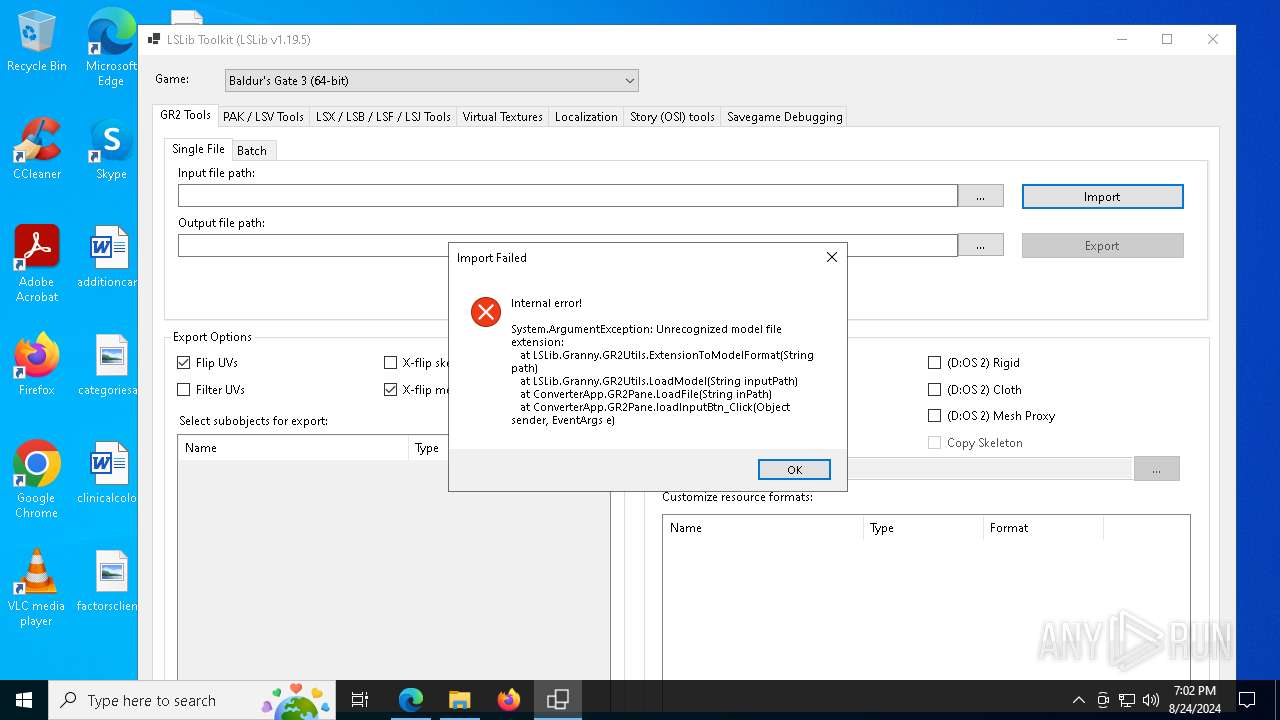Click Name column header in subobjects list
1280x720 pixels.
(293, 448)
